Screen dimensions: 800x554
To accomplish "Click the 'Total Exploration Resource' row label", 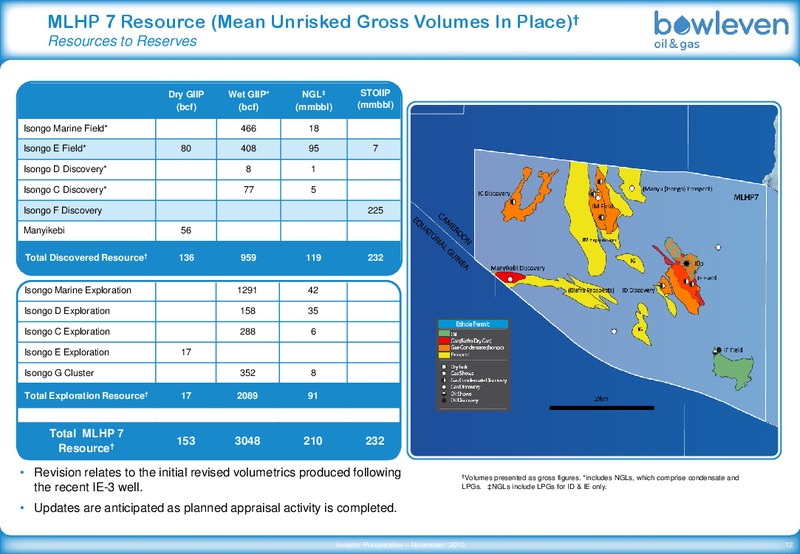I will 86,396.
